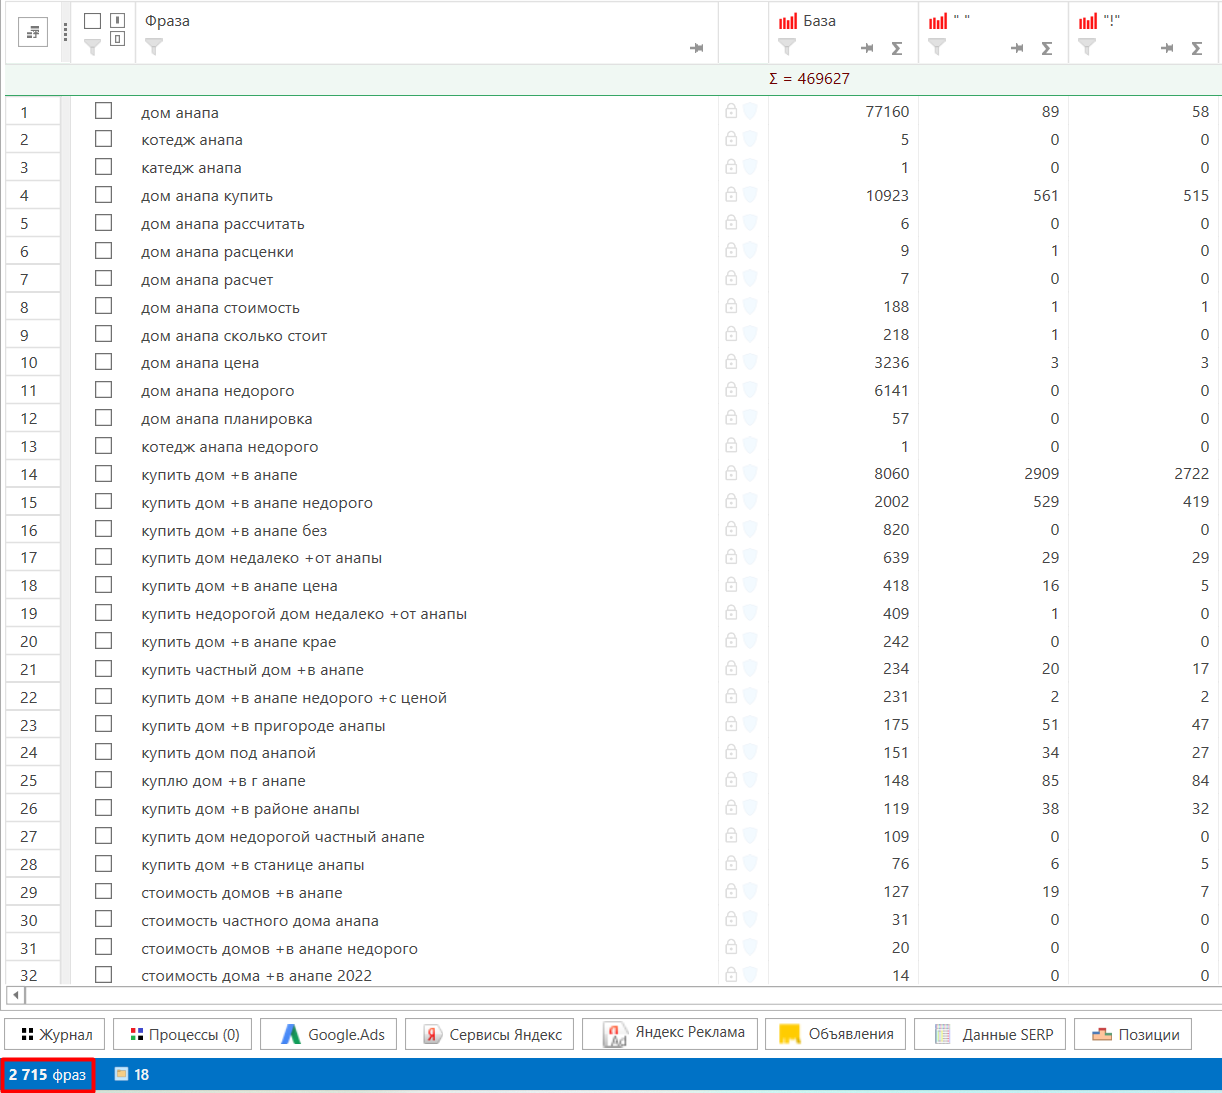The image size is (1222, 1093).
Task: Click the horizontal scrollbar left arrow
Action: click(14, 995)
